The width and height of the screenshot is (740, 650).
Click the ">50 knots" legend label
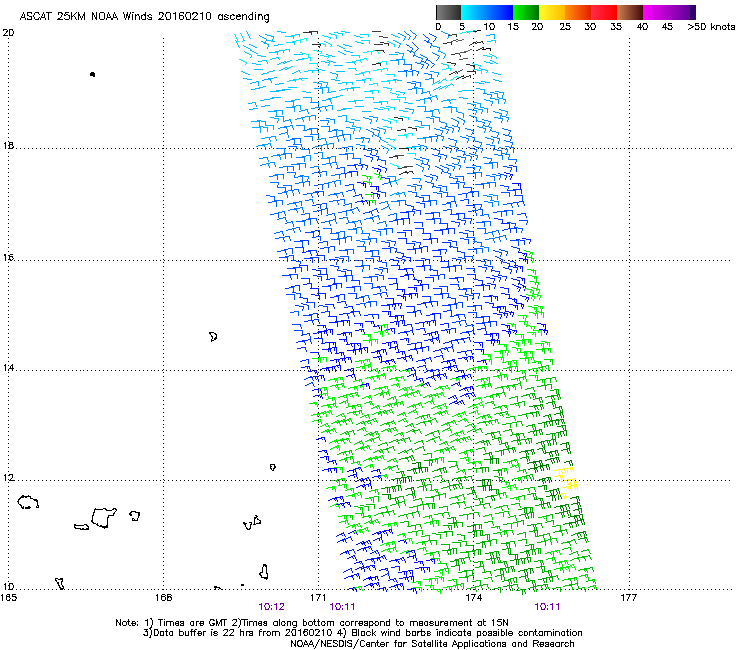pos(711,27)
